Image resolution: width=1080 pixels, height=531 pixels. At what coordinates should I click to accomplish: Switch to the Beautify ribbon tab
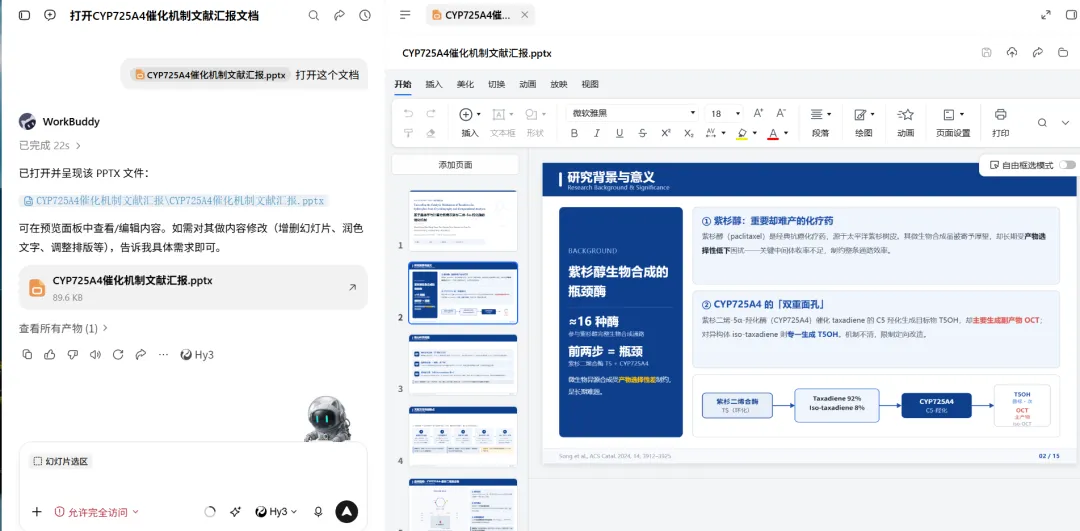pyautogui.click(x=465, y=84)
